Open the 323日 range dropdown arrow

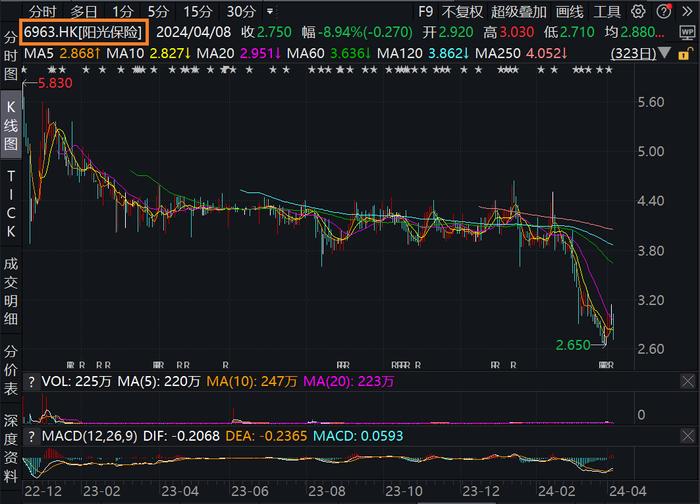tap(664, 53)
